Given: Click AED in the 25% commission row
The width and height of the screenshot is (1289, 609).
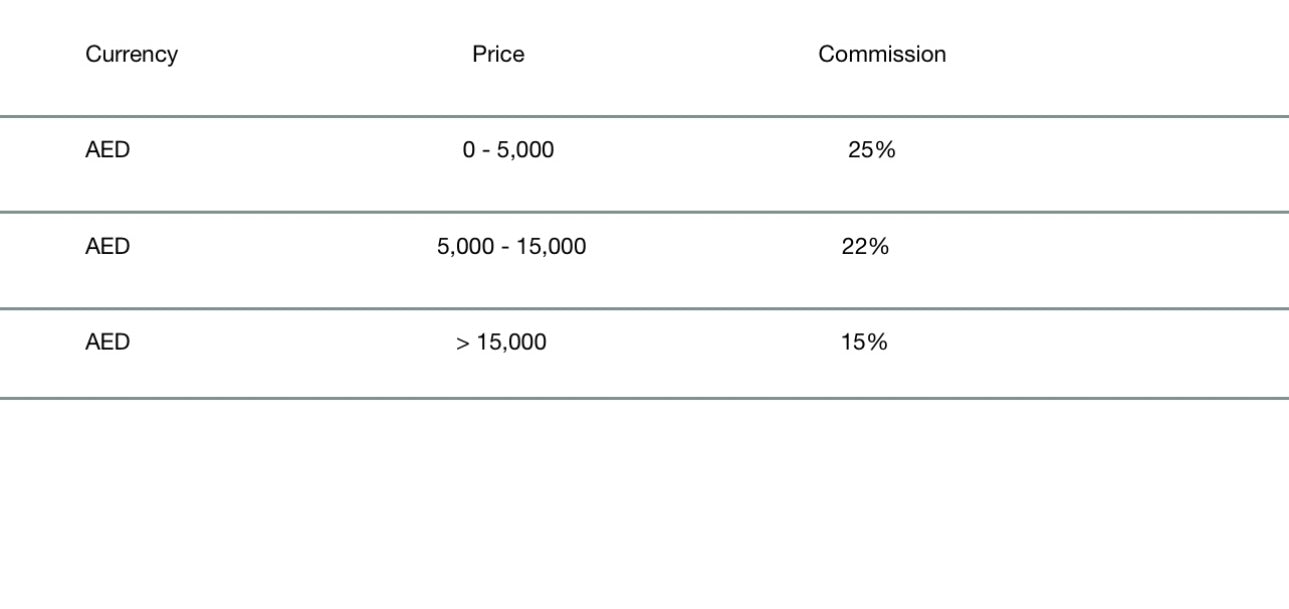Looking at the screenshot, I should [x=108, y=151].
